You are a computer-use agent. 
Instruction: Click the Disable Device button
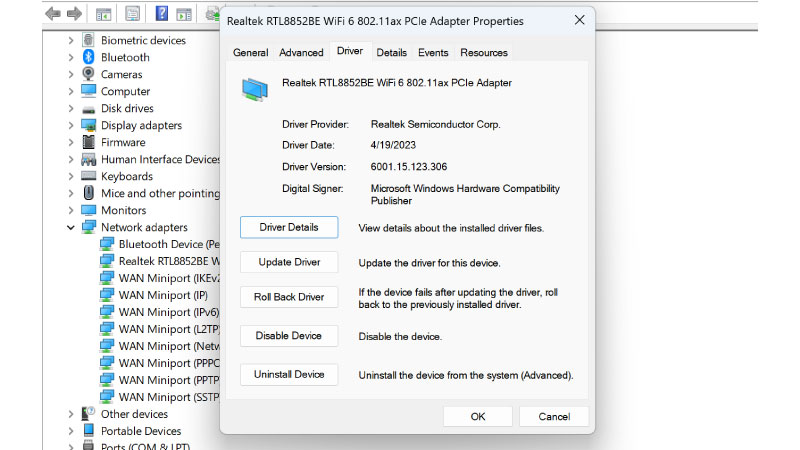[289, 337]
